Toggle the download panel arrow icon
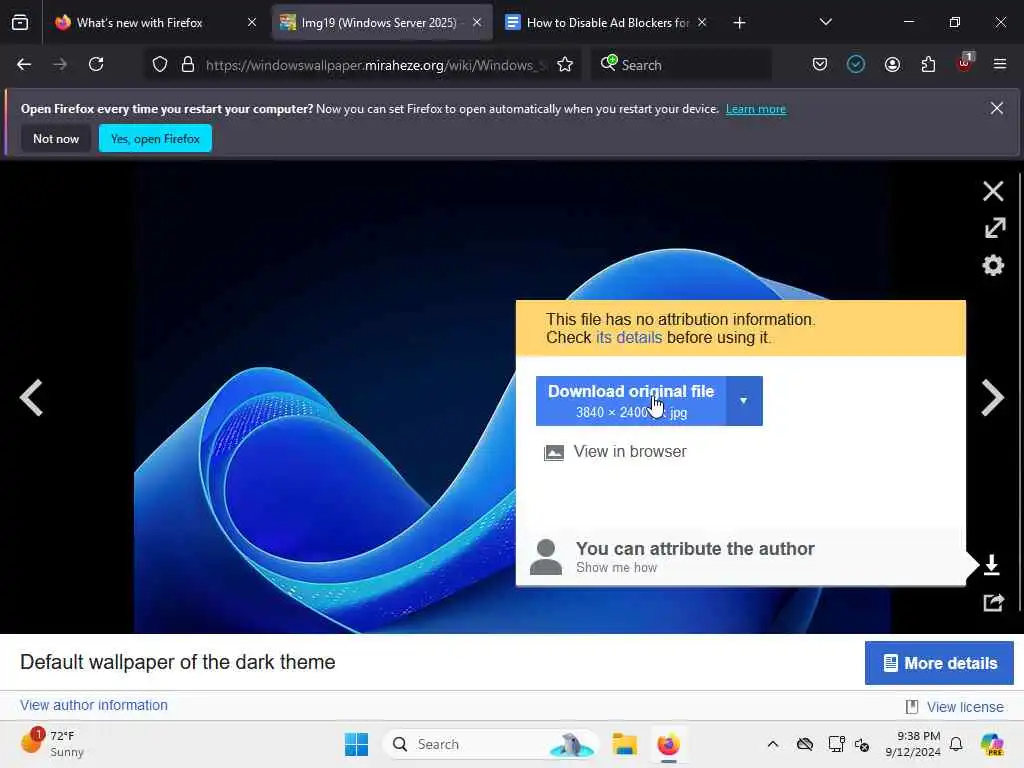Image resolution: width=1024 pixels, height=768 pixels. pyautogui.click(x=991, y=565)
